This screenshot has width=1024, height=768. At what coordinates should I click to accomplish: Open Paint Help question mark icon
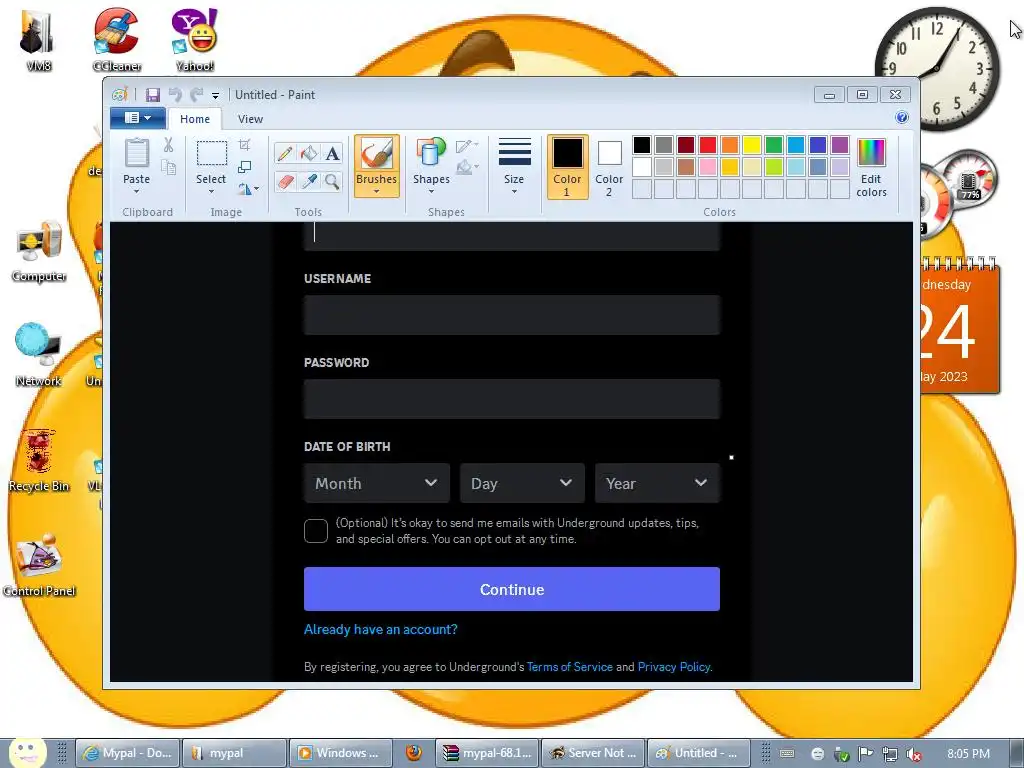[x=902, y=118]
